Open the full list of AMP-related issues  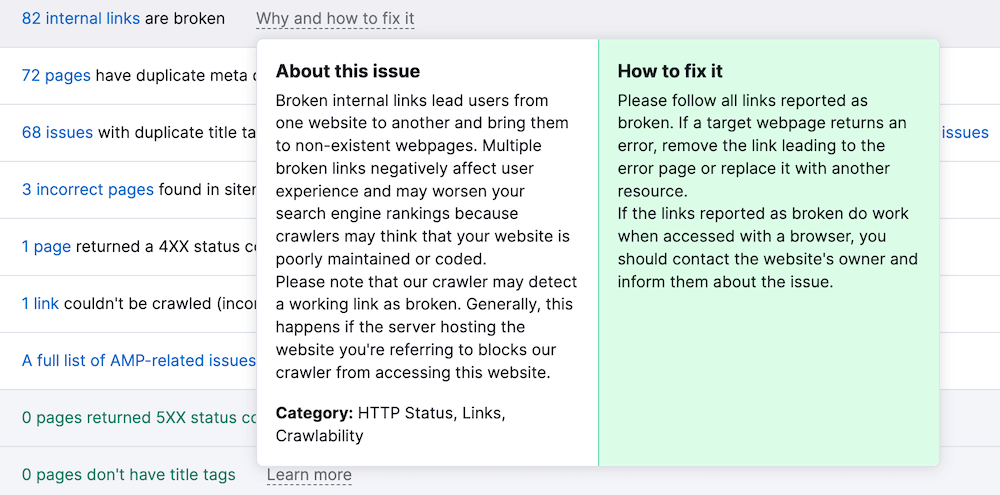pyautogui.click(x=138, y=360)
